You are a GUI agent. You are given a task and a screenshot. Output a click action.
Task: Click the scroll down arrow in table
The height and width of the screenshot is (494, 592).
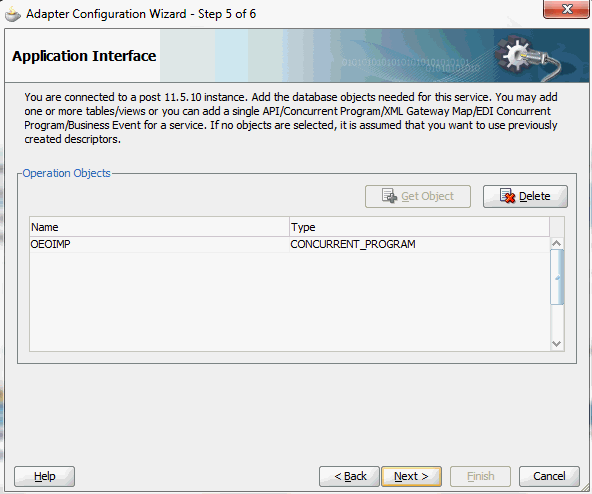click(557, 344)
